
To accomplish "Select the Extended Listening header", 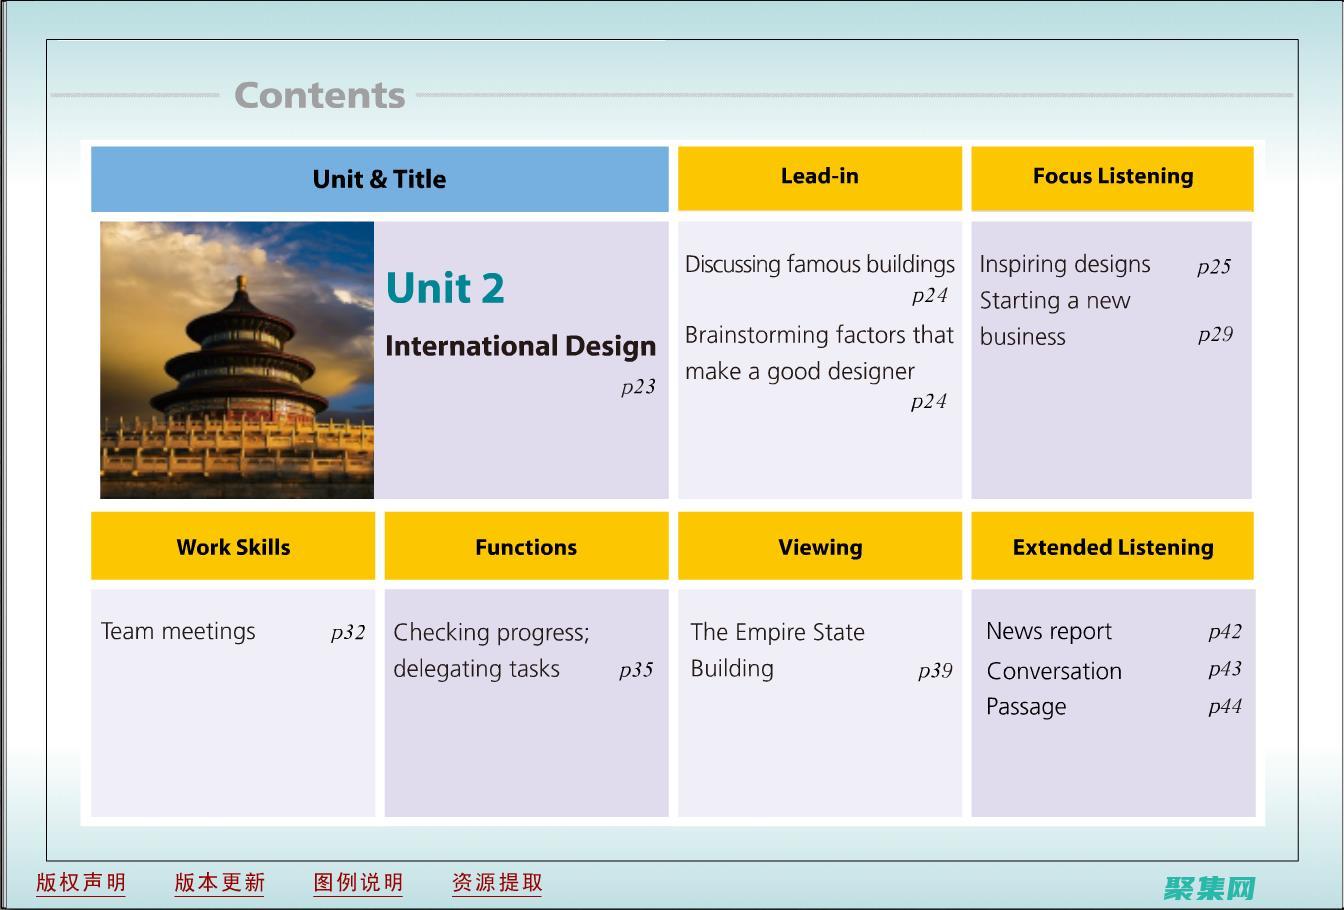I will (x=1112, y=547).
